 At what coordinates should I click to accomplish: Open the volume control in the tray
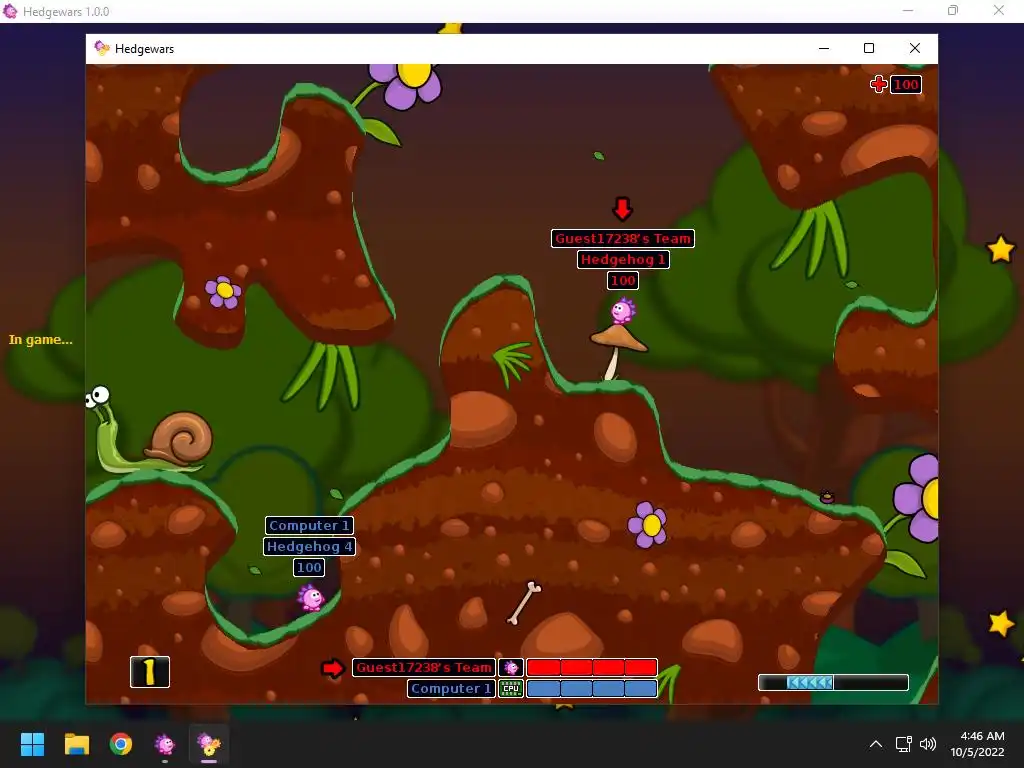coord(927,744)
